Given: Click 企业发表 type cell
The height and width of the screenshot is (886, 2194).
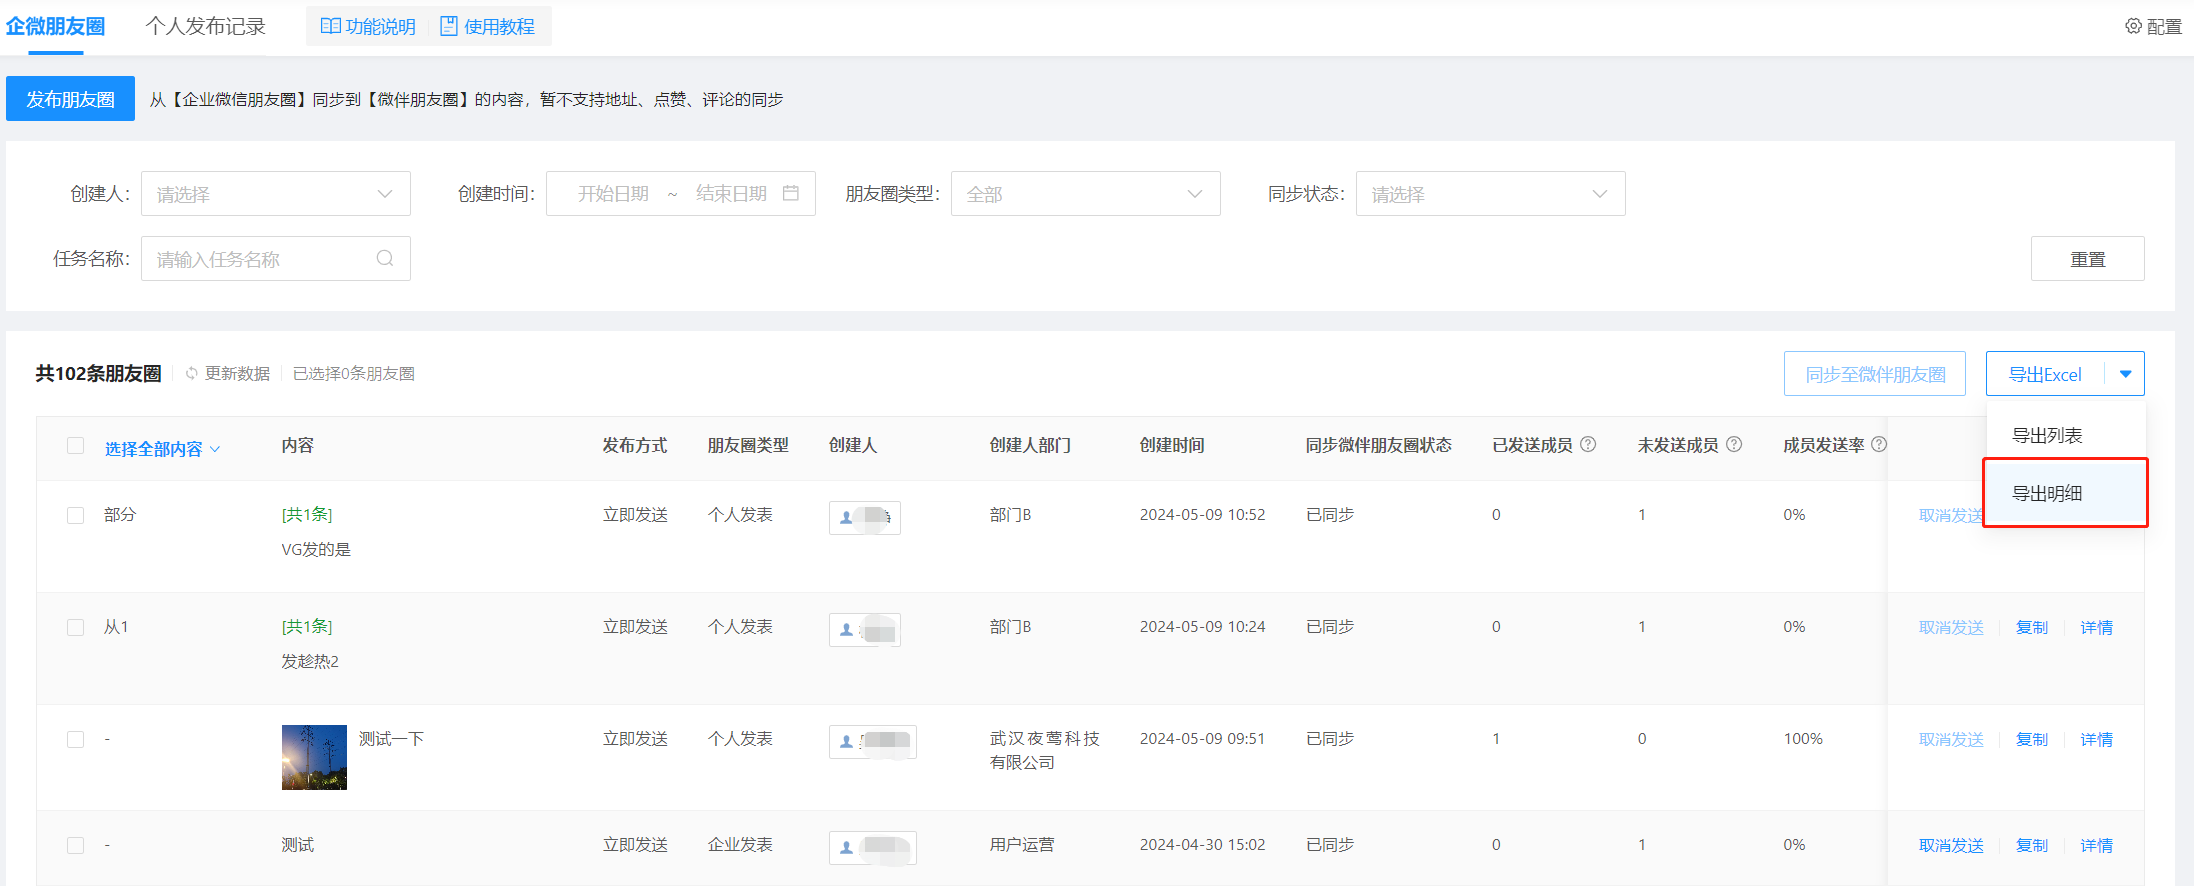Looking at the screenshot, I should (740, 844).
